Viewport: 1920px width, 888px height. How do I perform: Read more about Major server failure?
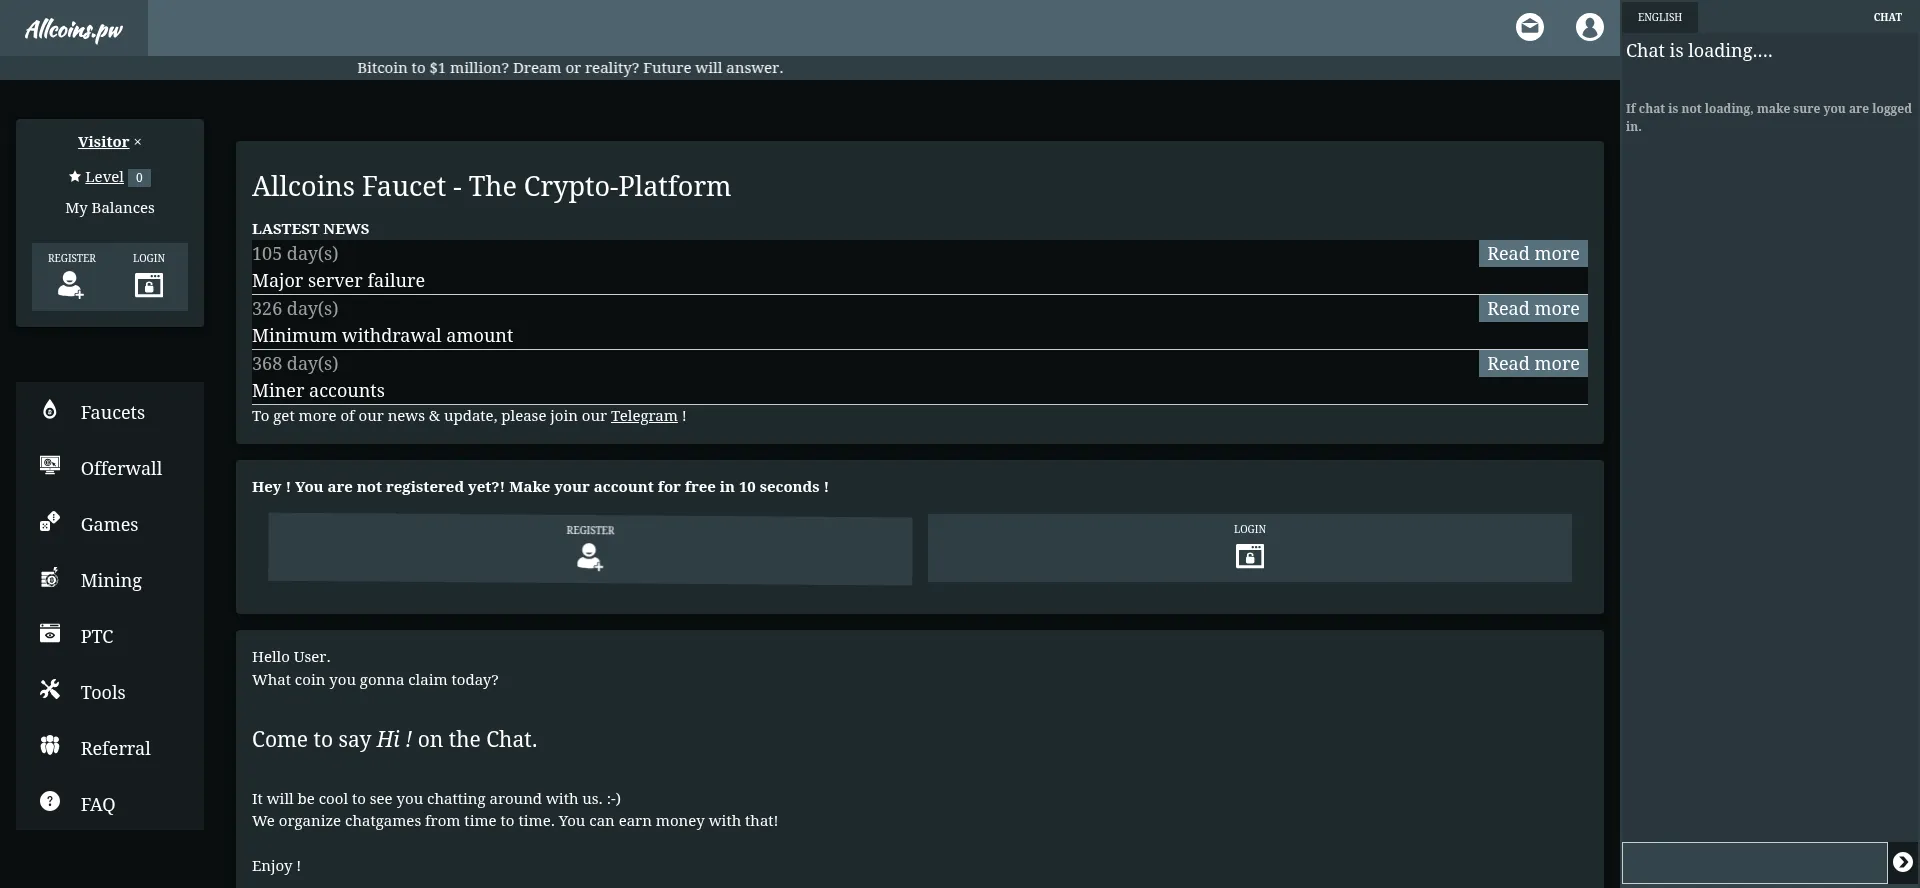click(1533, 253)
